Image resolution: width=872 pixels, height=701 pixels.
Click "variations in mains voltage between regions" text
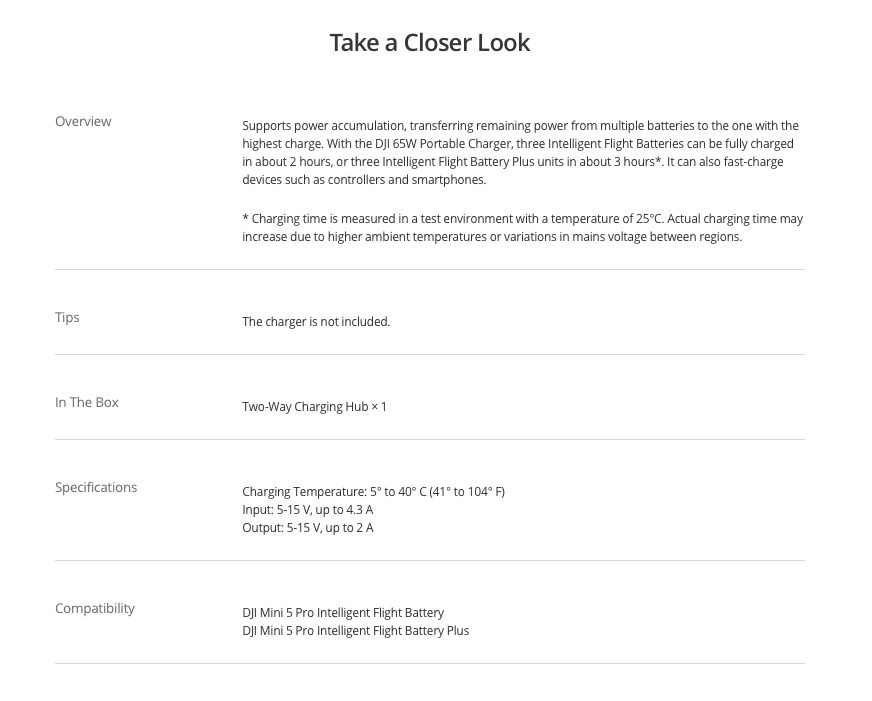point(623,237)
